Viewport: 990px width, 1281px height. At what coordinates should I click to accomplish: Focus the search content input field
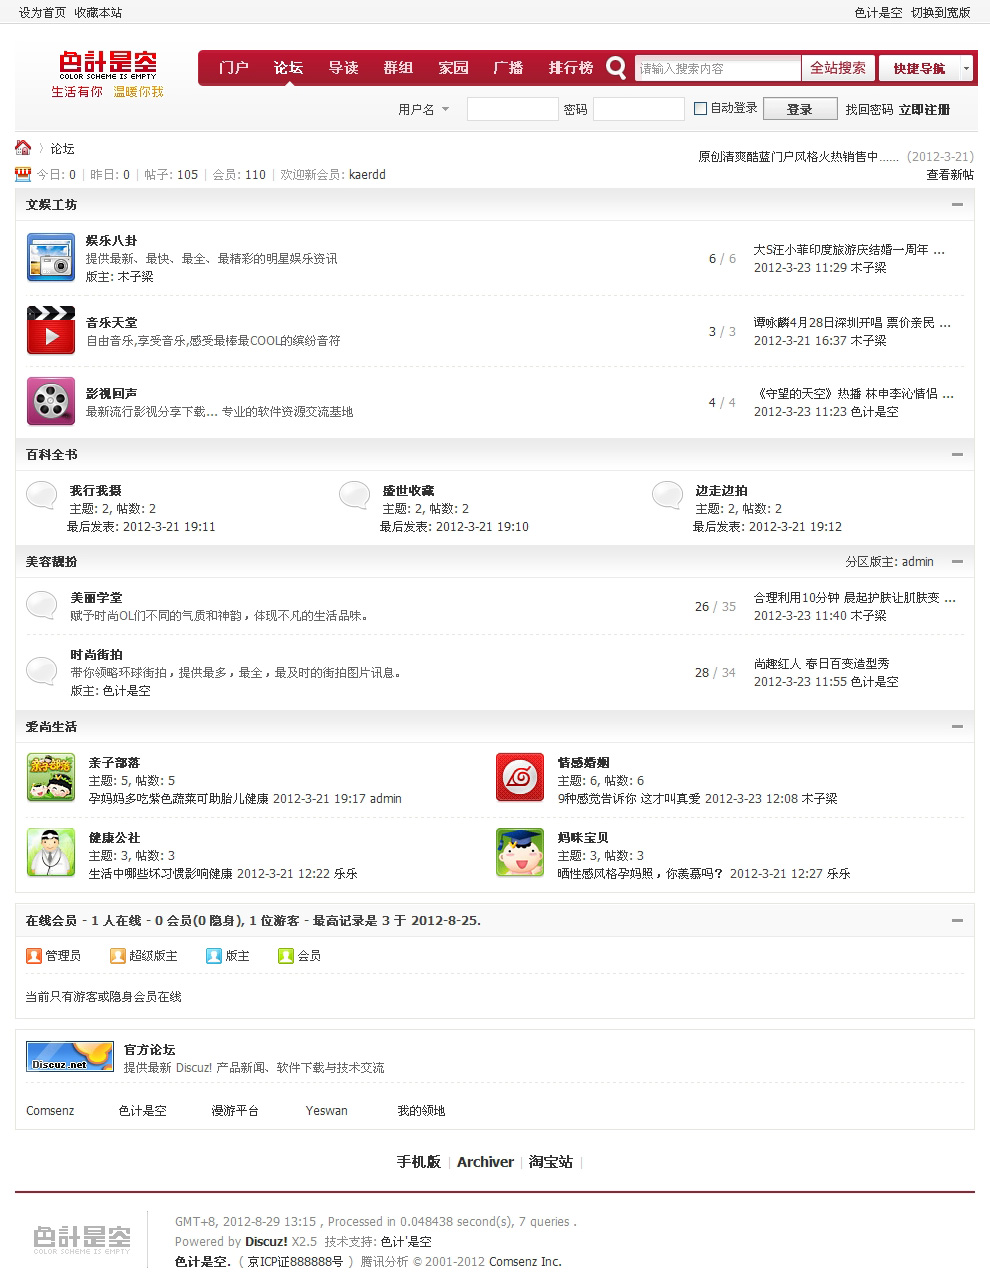pos(718,69)
